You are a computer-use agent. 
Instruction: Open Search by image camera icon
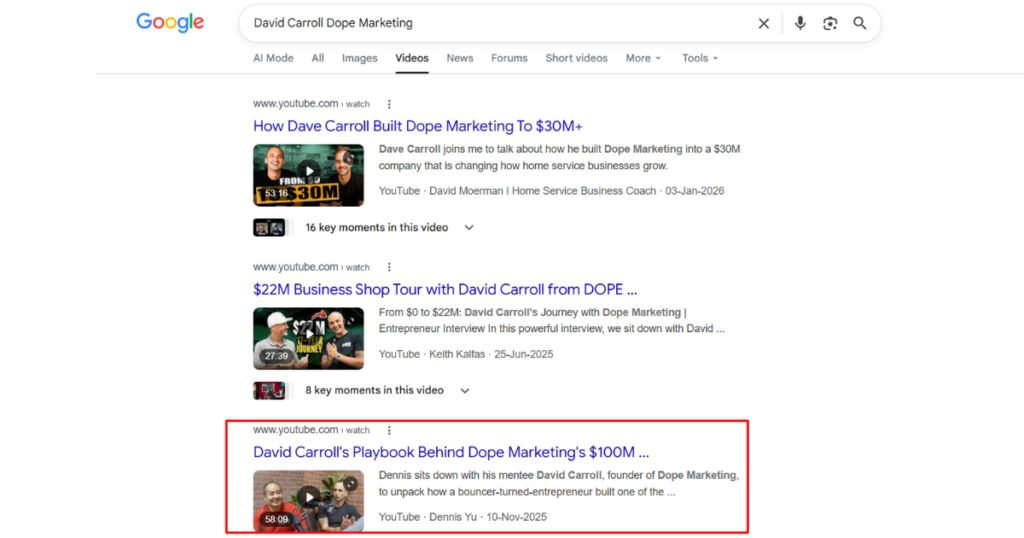pyautogui.click(x=830, y=24)
